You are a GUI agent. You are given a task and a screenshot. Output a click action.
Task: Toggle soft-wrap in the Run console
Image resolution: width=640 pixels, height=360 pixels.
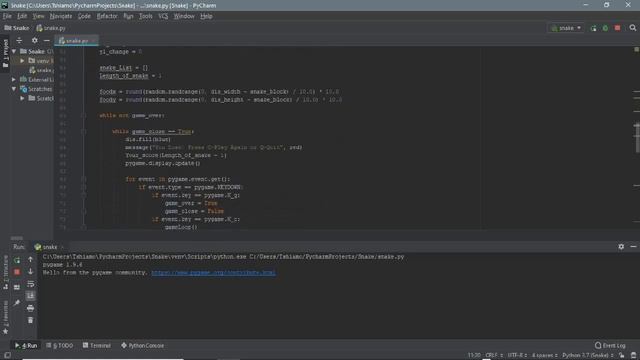pos(31,284)
